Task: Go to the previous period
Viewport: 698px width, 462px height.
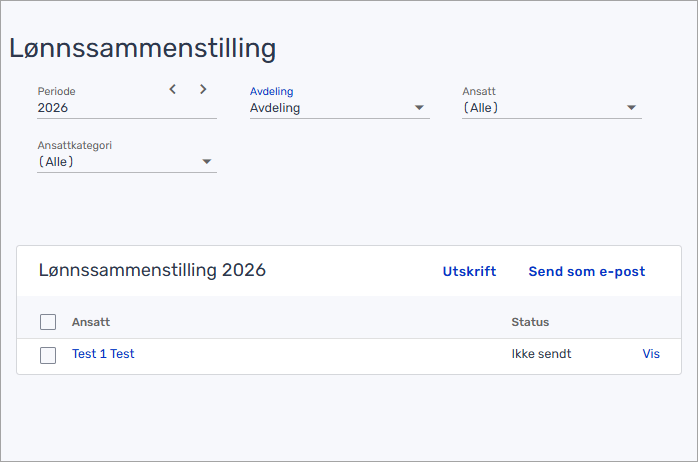Action: [173, 89]
